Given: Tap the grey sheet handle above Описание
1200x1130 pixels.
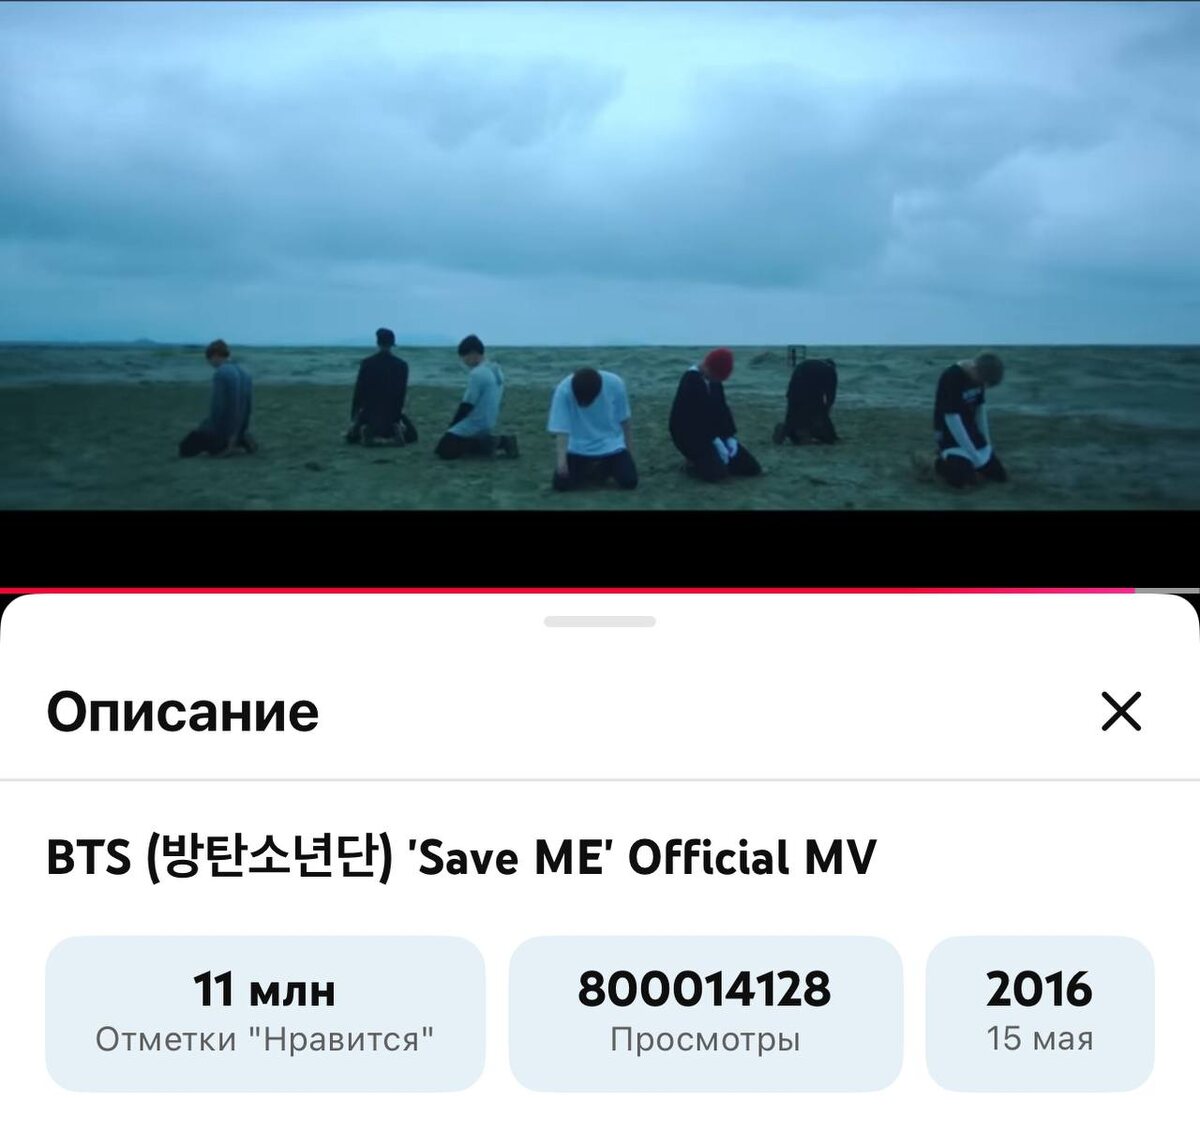Looking at the screenshot, I should point(600,621).
